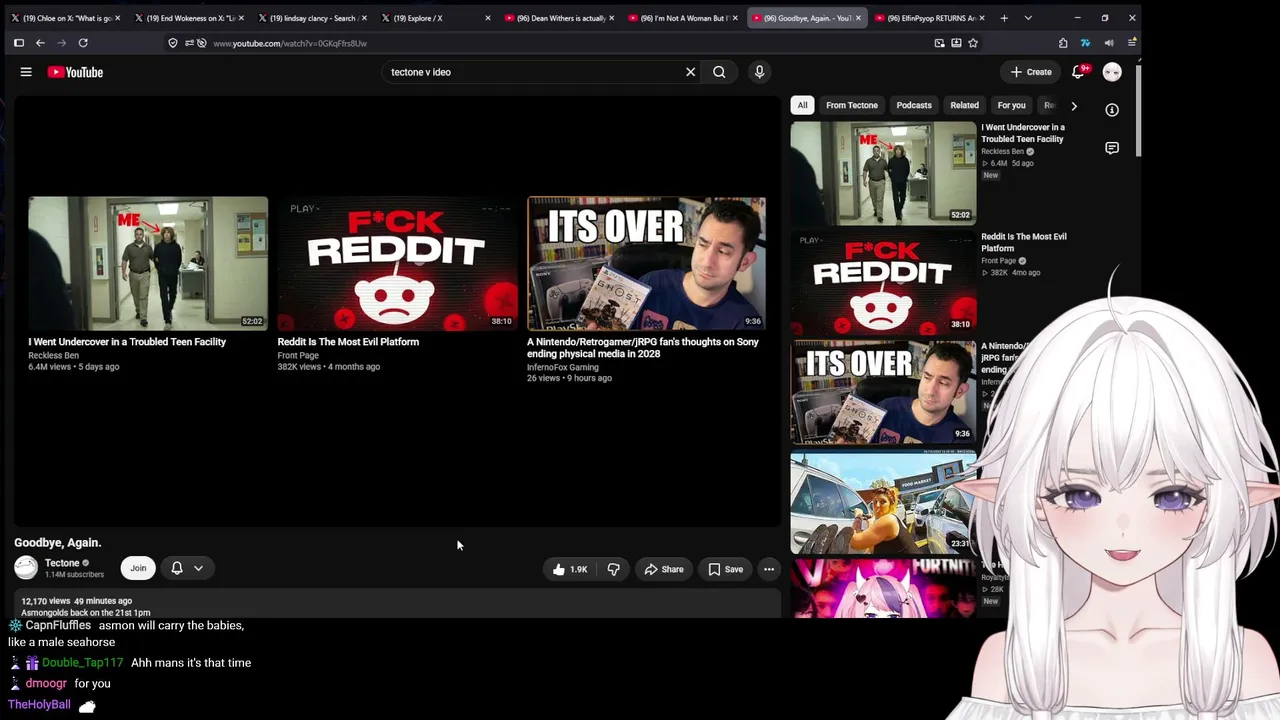1280x720 pixels.
Task: Click the video title 'Goodbye, Again.'
Action: (58, 542)
